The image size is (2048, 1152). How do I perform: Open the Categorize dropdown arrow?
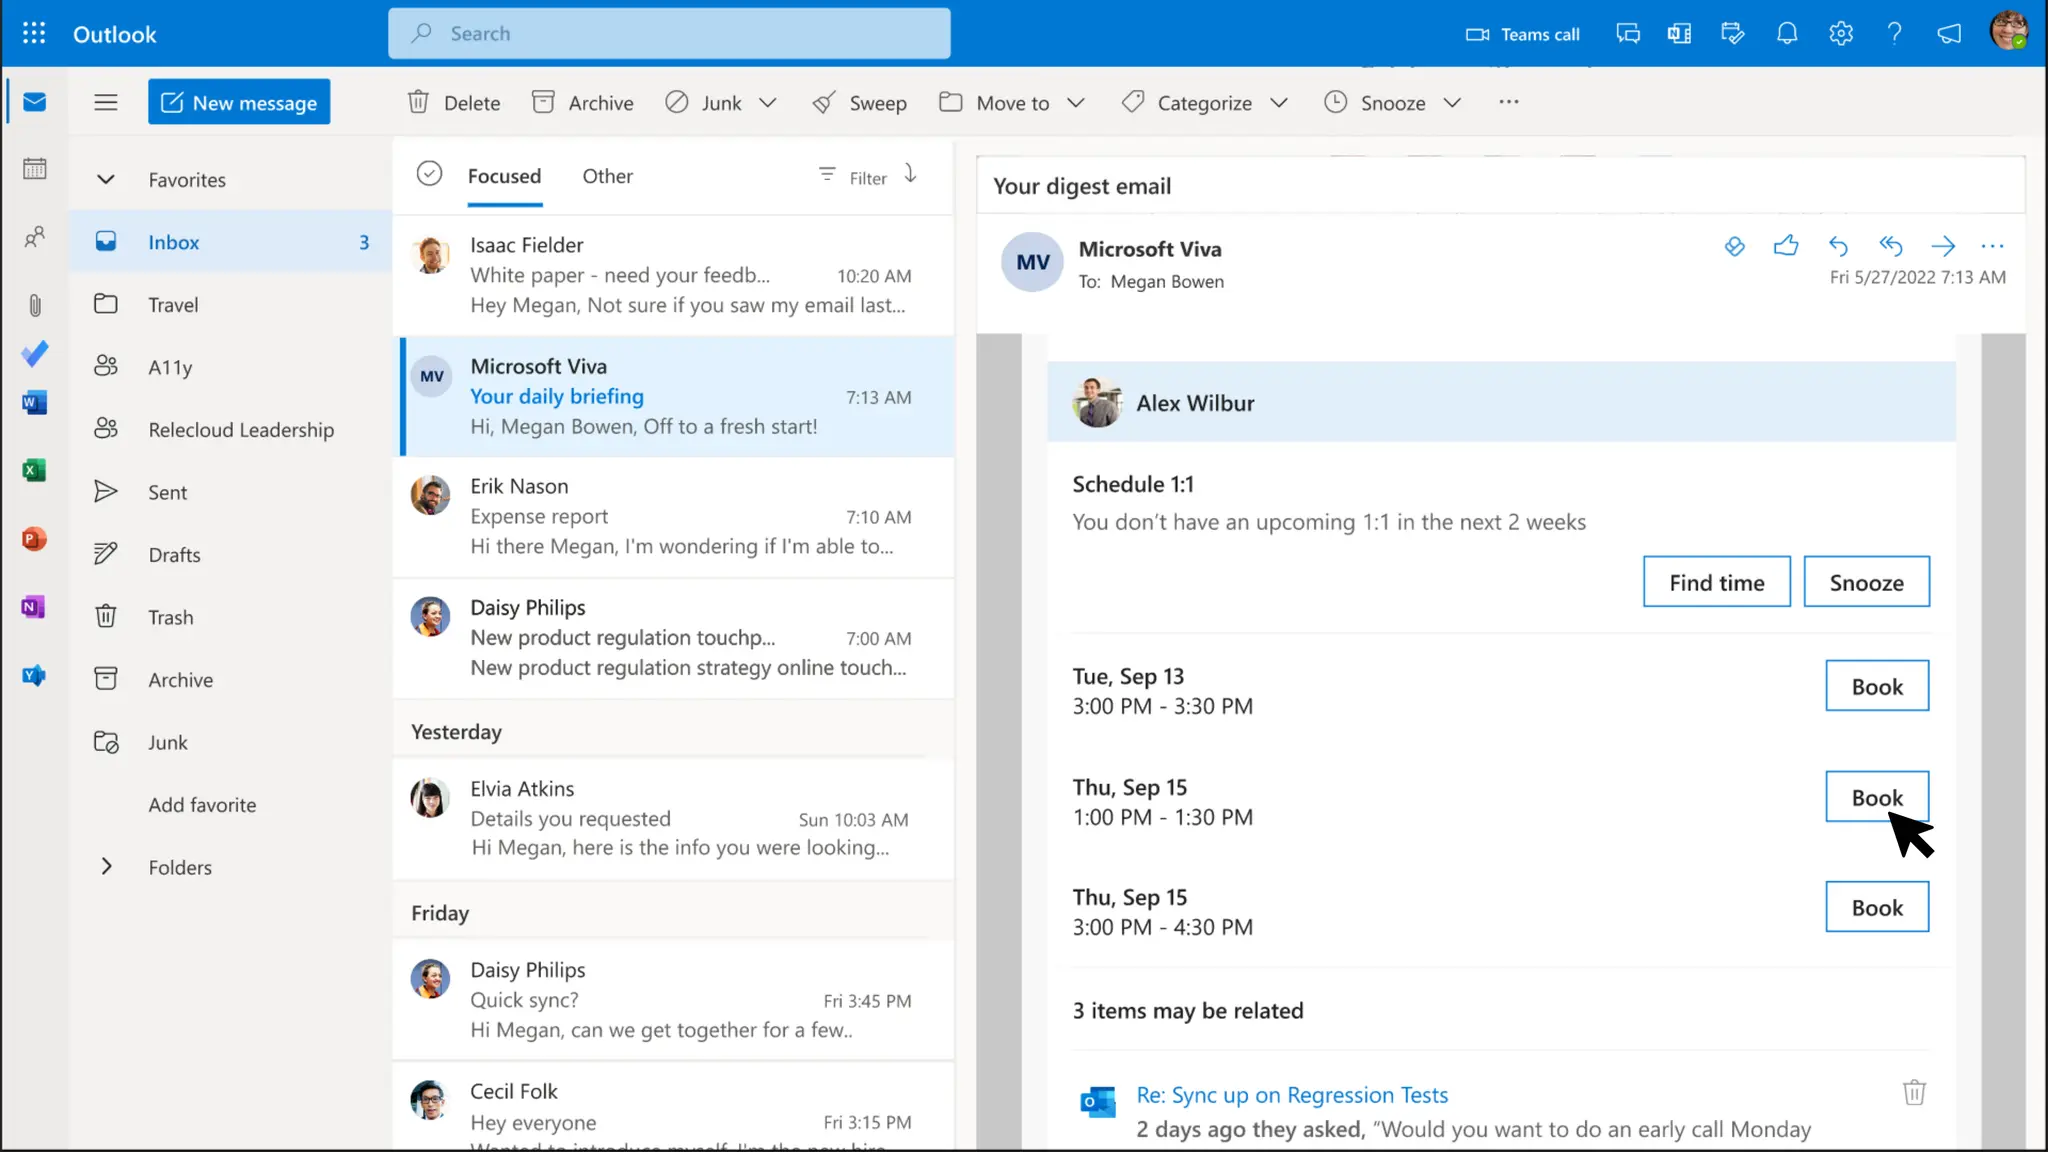coord(1278,103)
